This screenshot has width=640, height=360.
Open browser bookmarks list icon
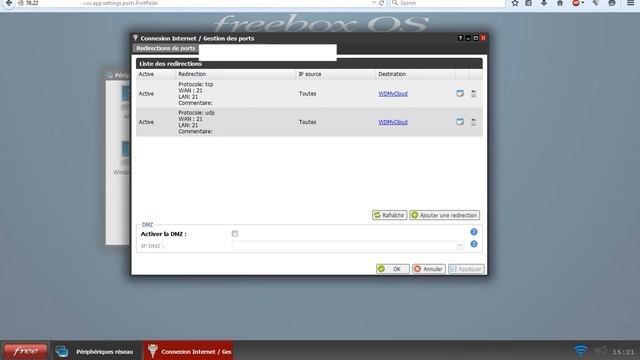click(529, 3)
